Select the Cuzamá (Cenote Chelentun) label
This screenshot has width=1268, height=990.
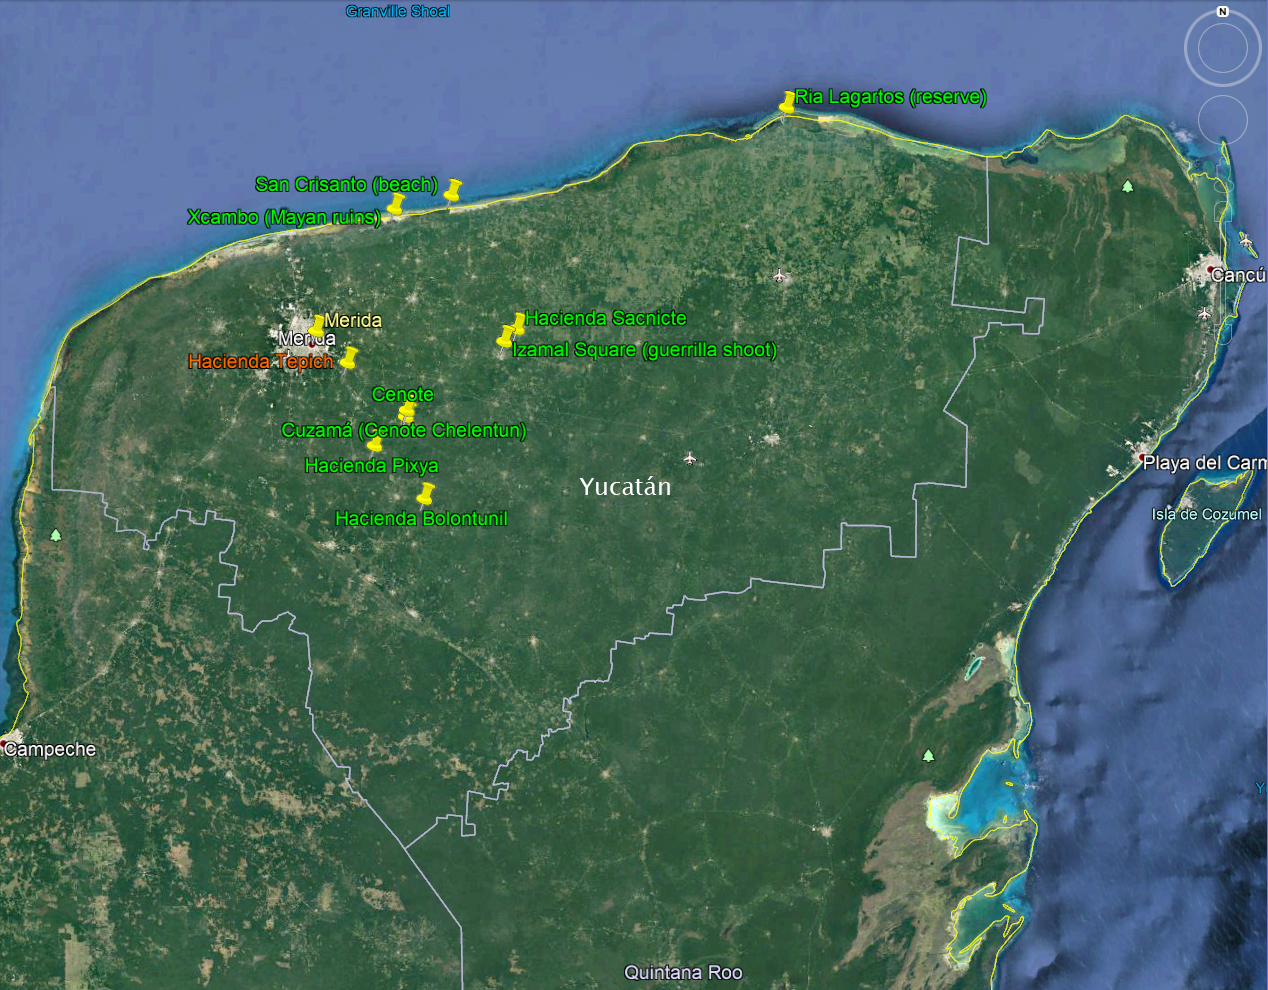[x=403, y=430]
